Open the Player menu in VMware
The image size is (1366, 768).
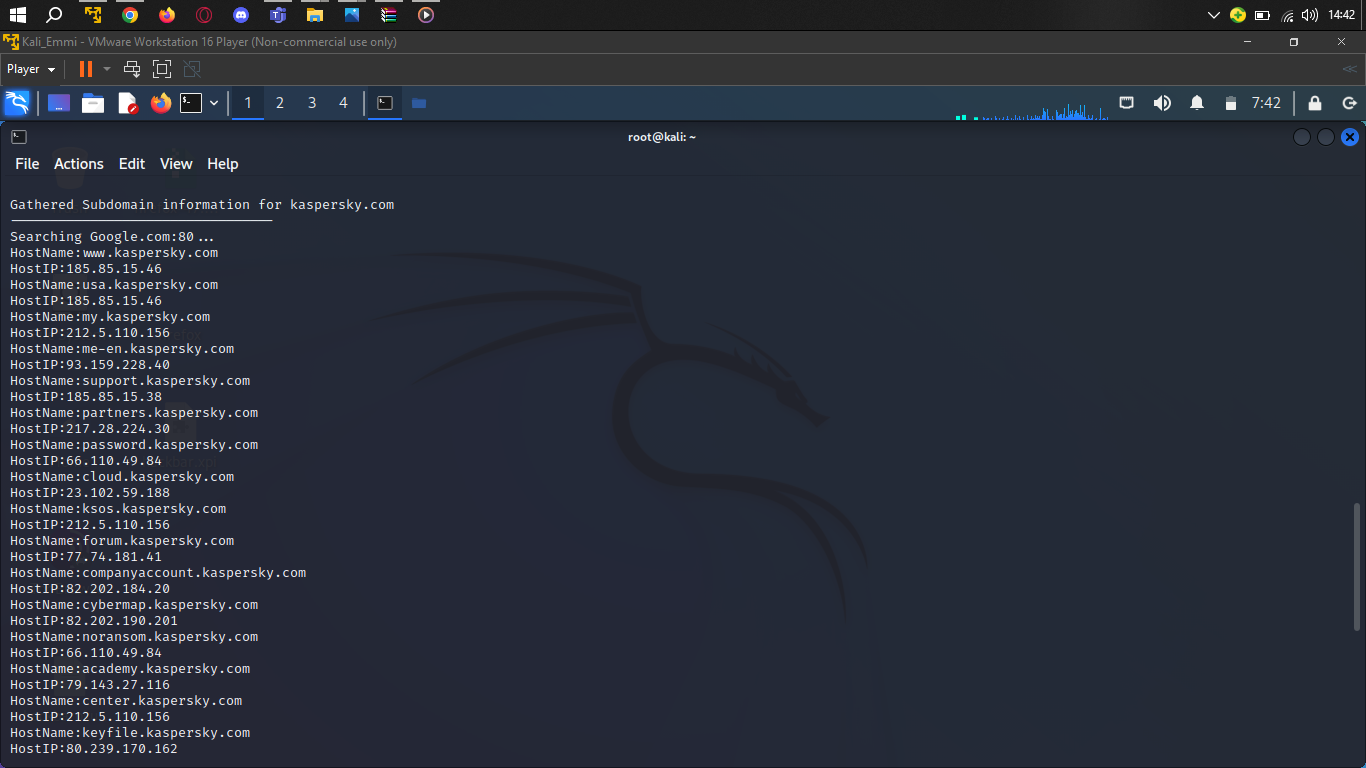pyautogui.click(x=31, y=69)
